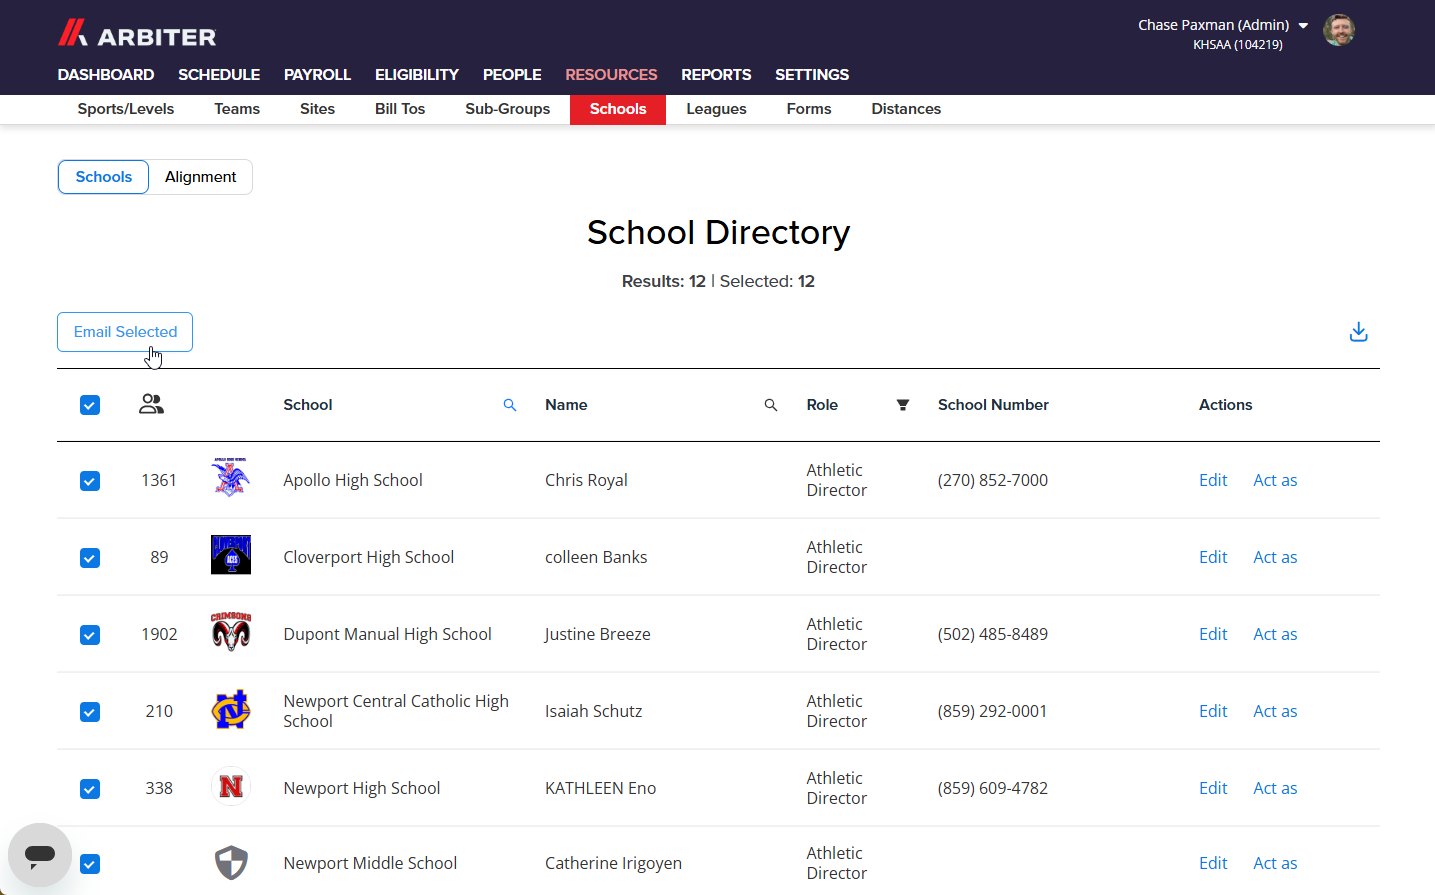Open the chat support bubble

coord(40,855)
